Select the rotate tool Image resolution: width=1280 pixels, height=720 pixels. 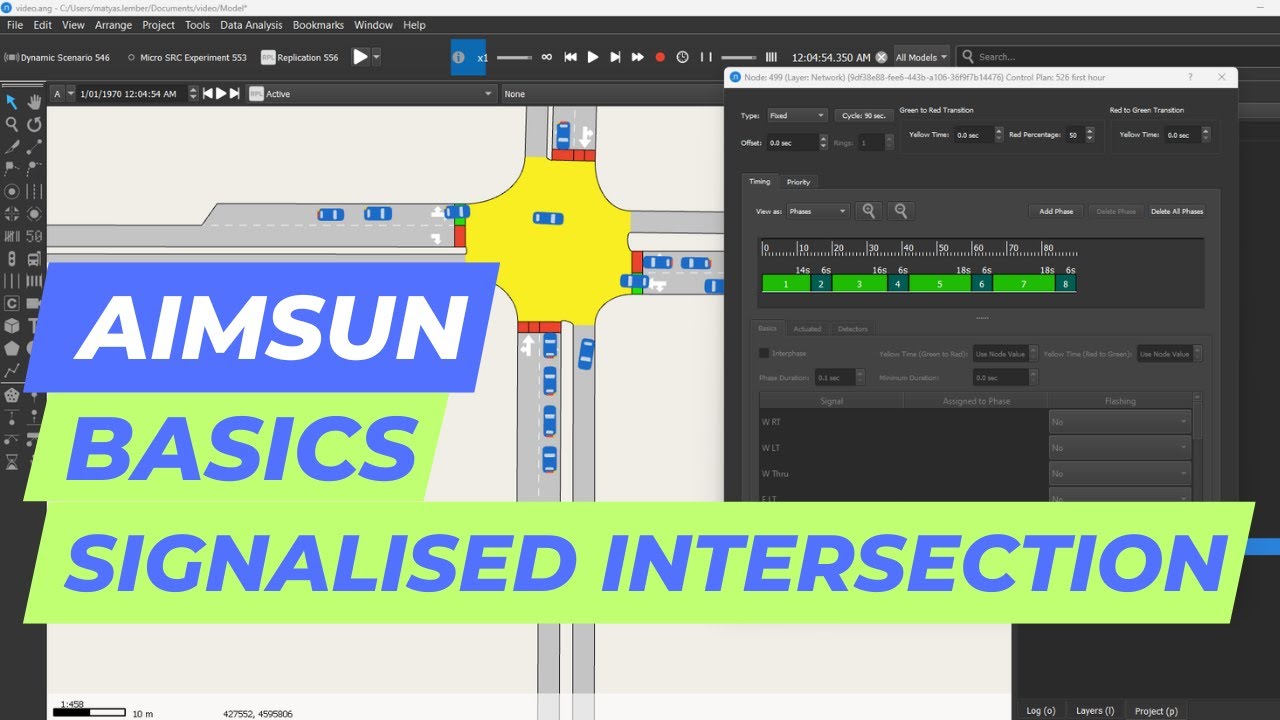click(x=34, y=124)
